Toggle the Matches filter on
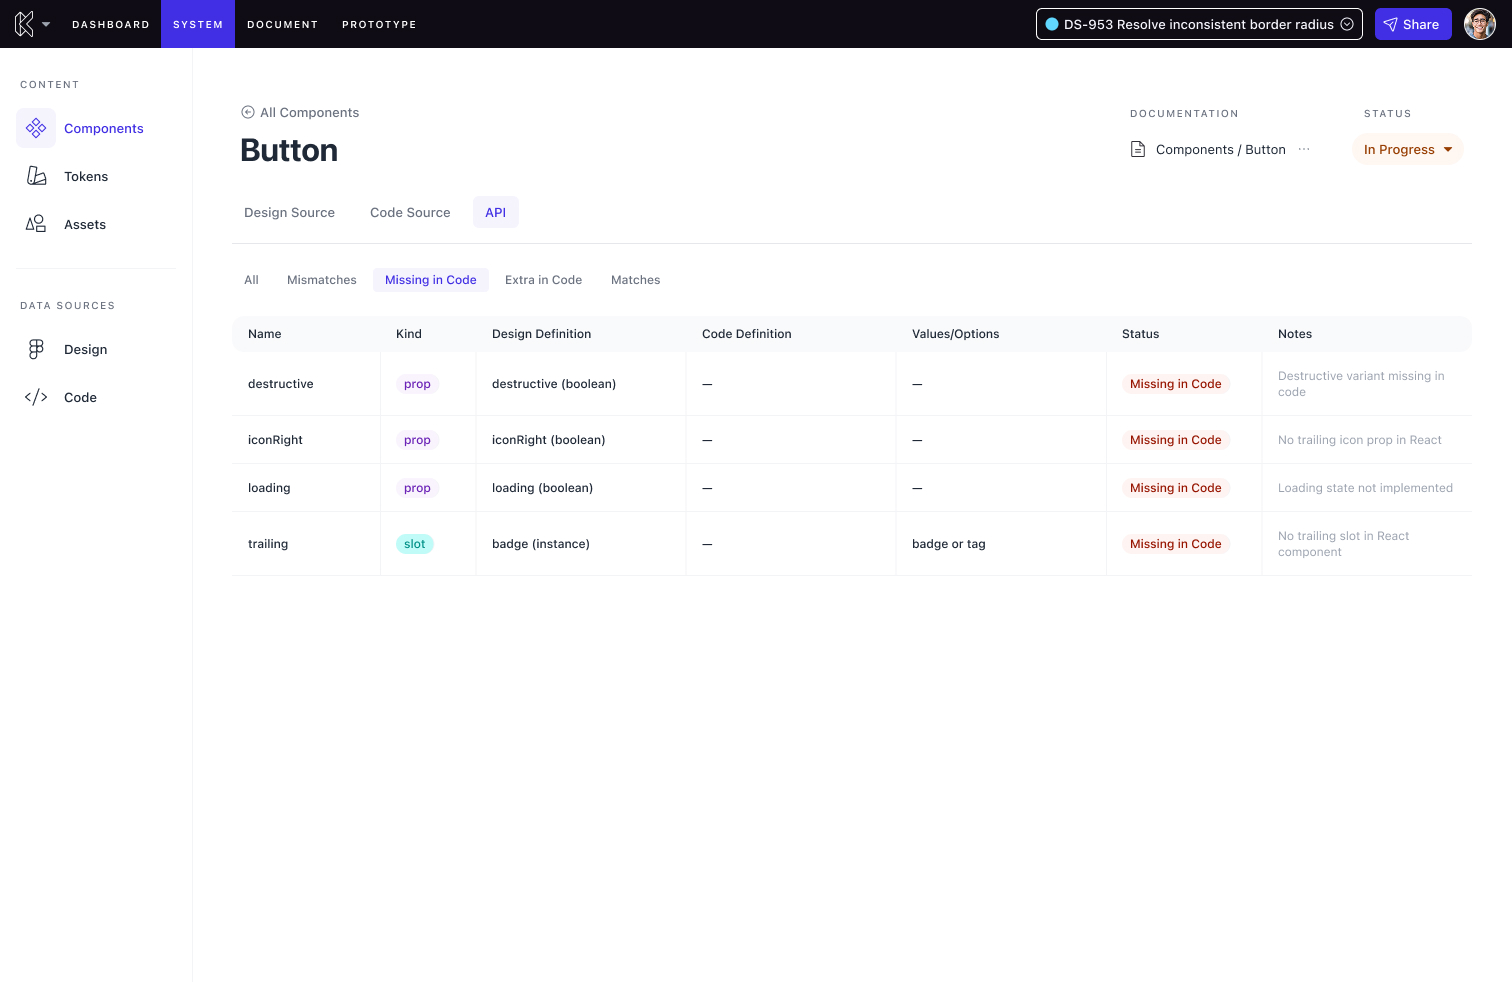Screen dimensions: 1512x982 click(635, 280)
